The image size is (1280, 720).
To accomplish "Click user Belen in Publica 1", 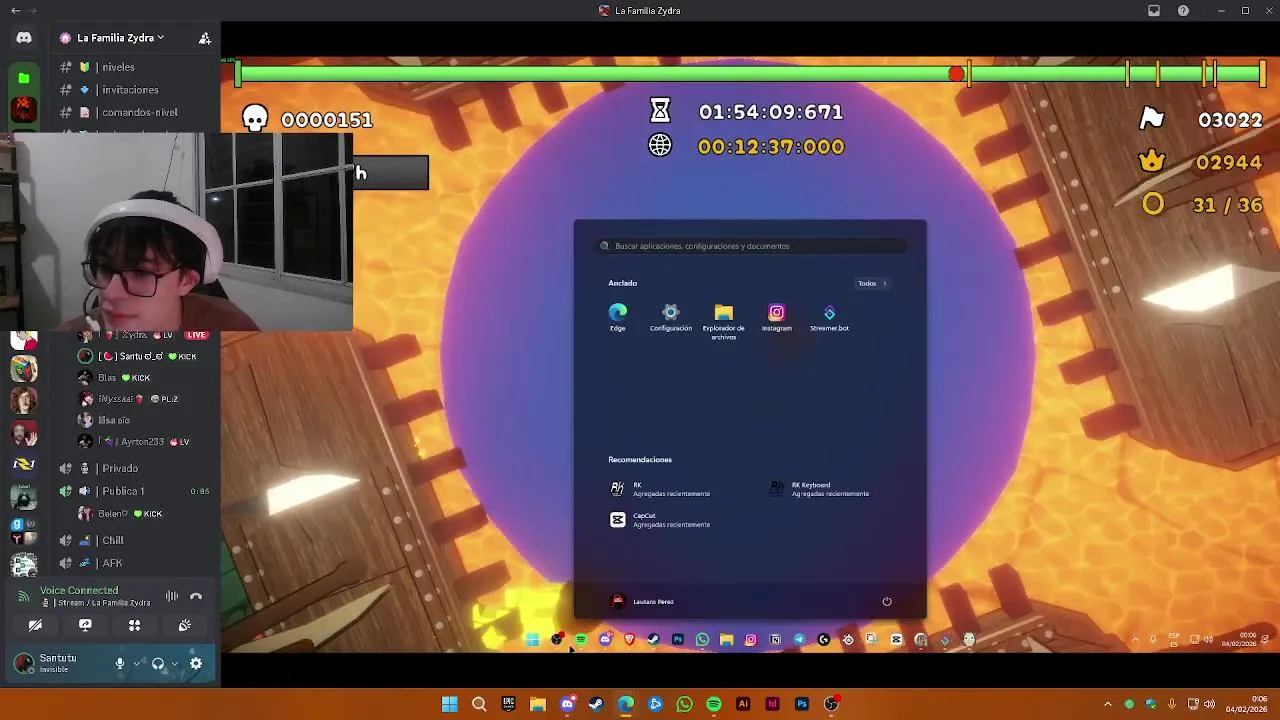I will pos(112,514).
